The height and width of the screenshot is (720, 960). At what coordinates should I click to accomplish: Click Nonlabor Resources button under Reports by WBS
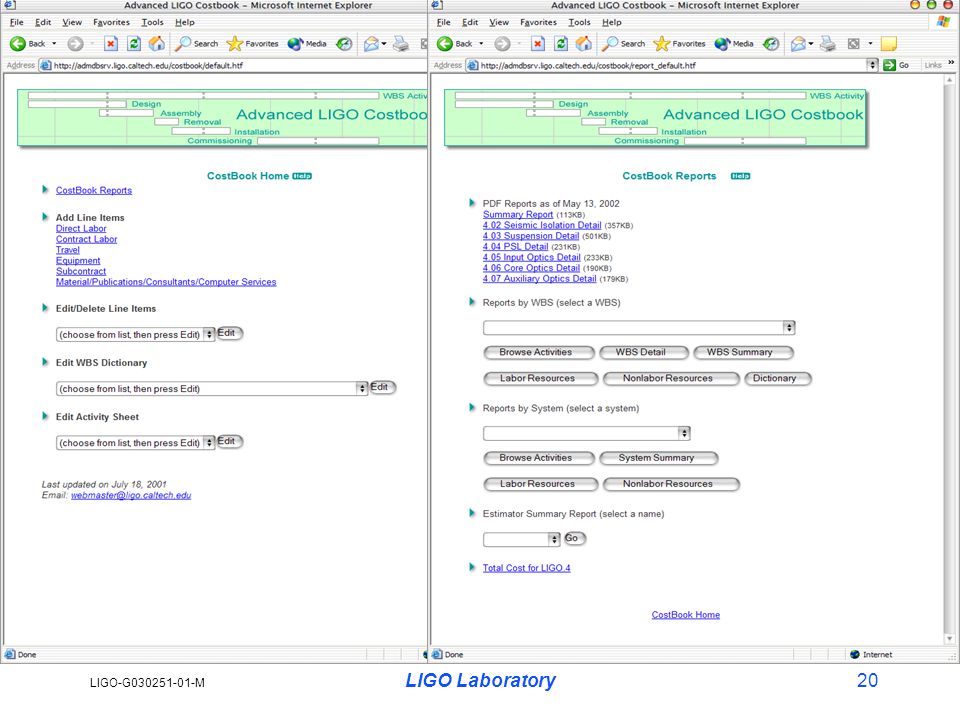671,378
